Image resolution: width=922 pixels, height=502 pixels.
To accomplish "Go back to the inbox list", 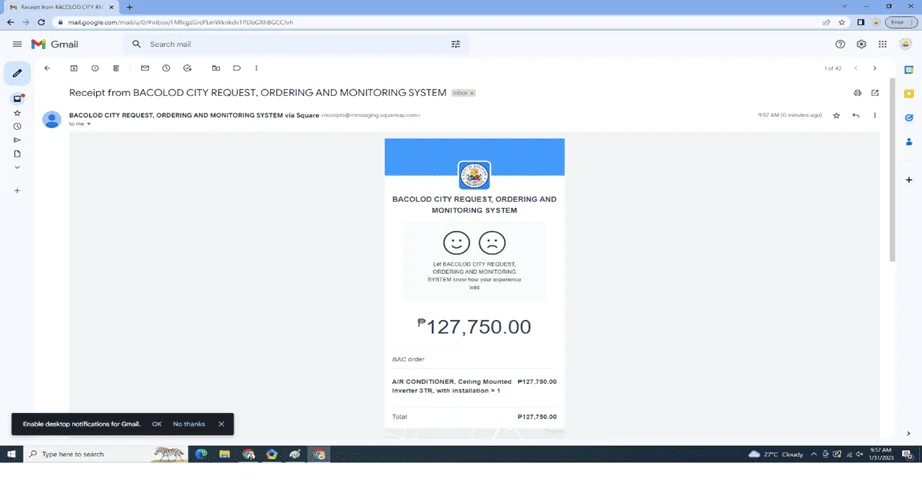I will point(47,68).
